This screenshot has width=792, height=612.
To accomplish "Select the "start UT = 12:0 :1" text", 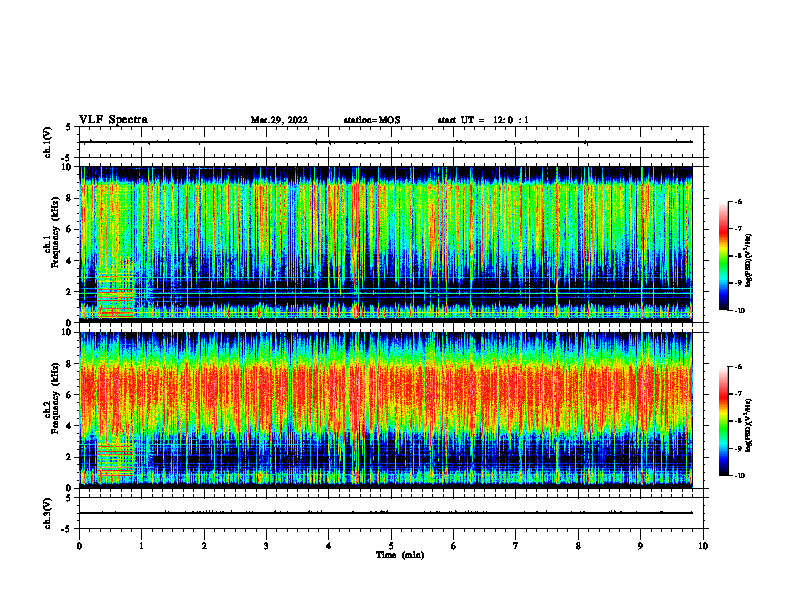I will [x=483, y=120].
